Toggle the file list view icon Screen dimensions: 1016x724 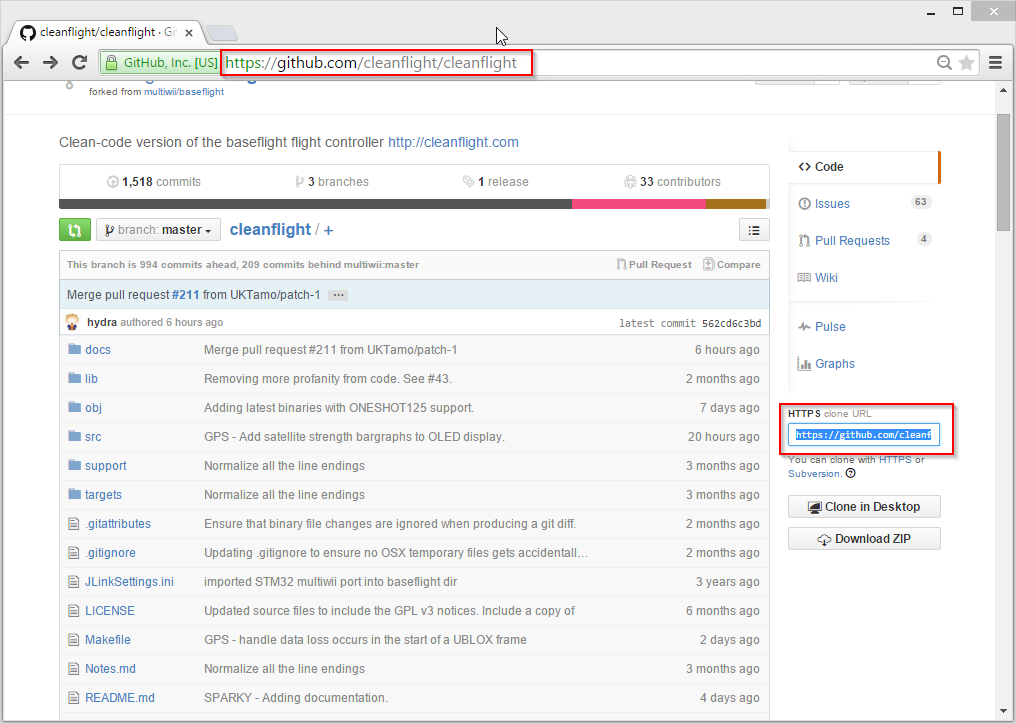[x=754, y=230]
